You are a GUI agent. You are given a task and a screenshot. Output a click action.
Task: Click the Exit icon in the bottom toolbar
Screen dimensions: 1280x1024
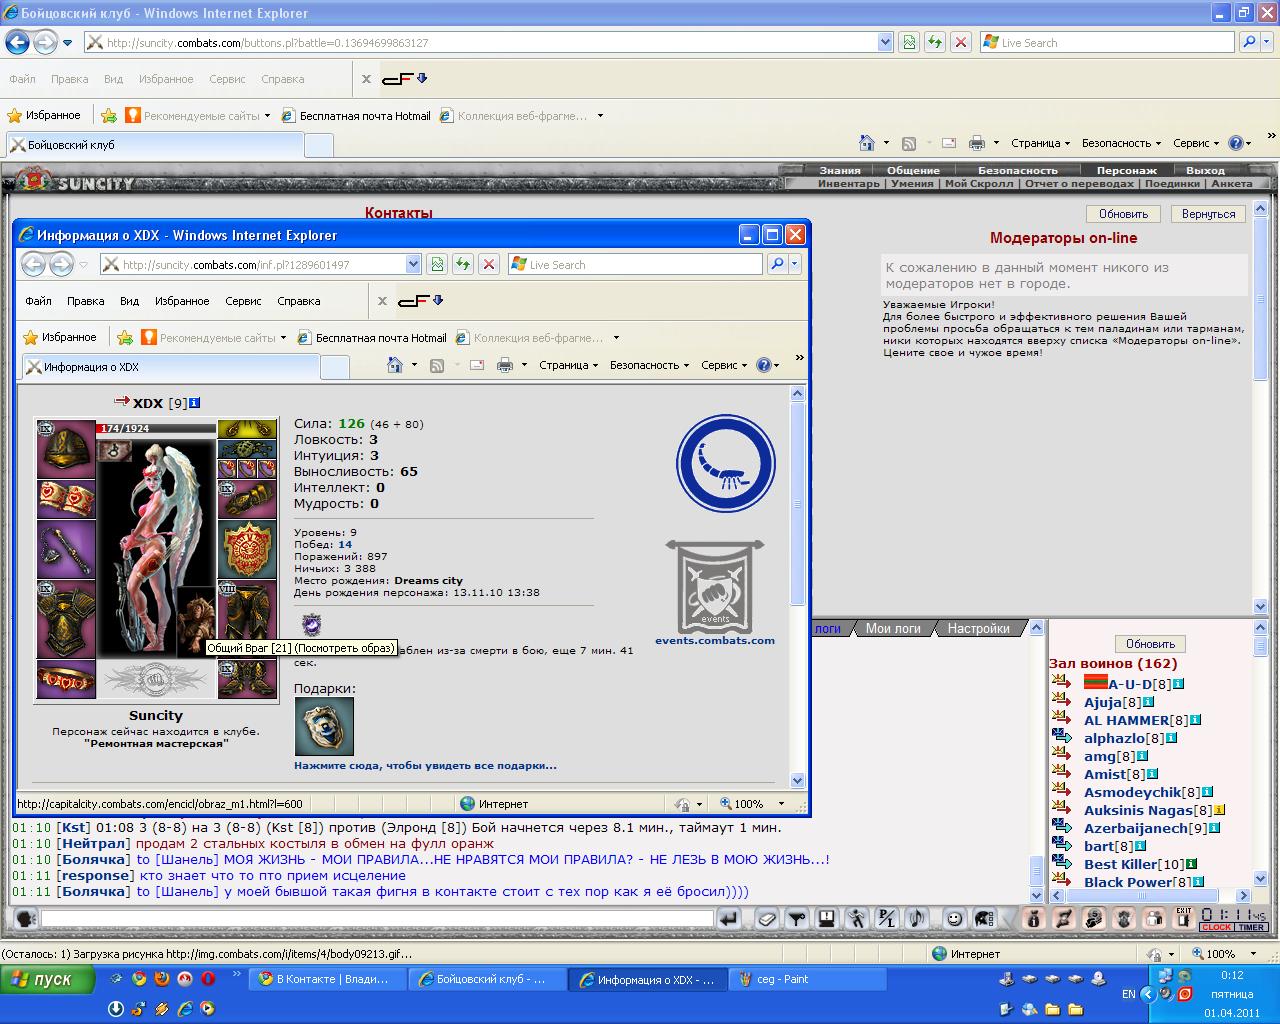pyautogui.click(x=1183, y=918)
